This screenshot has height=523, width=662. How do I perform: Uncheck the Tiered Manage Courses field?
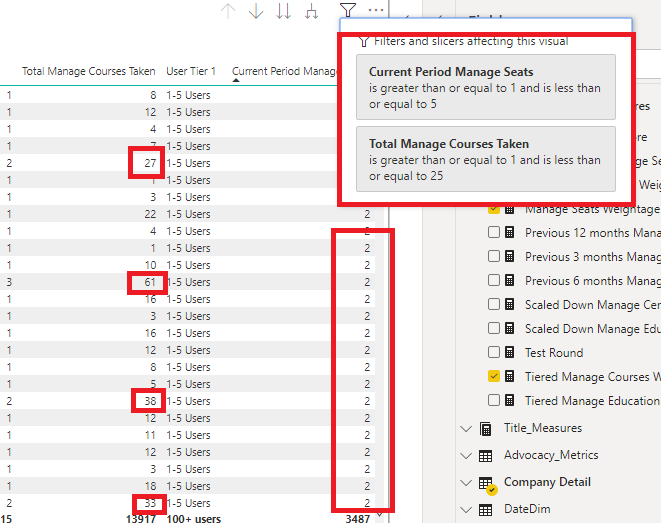point(494,376)
